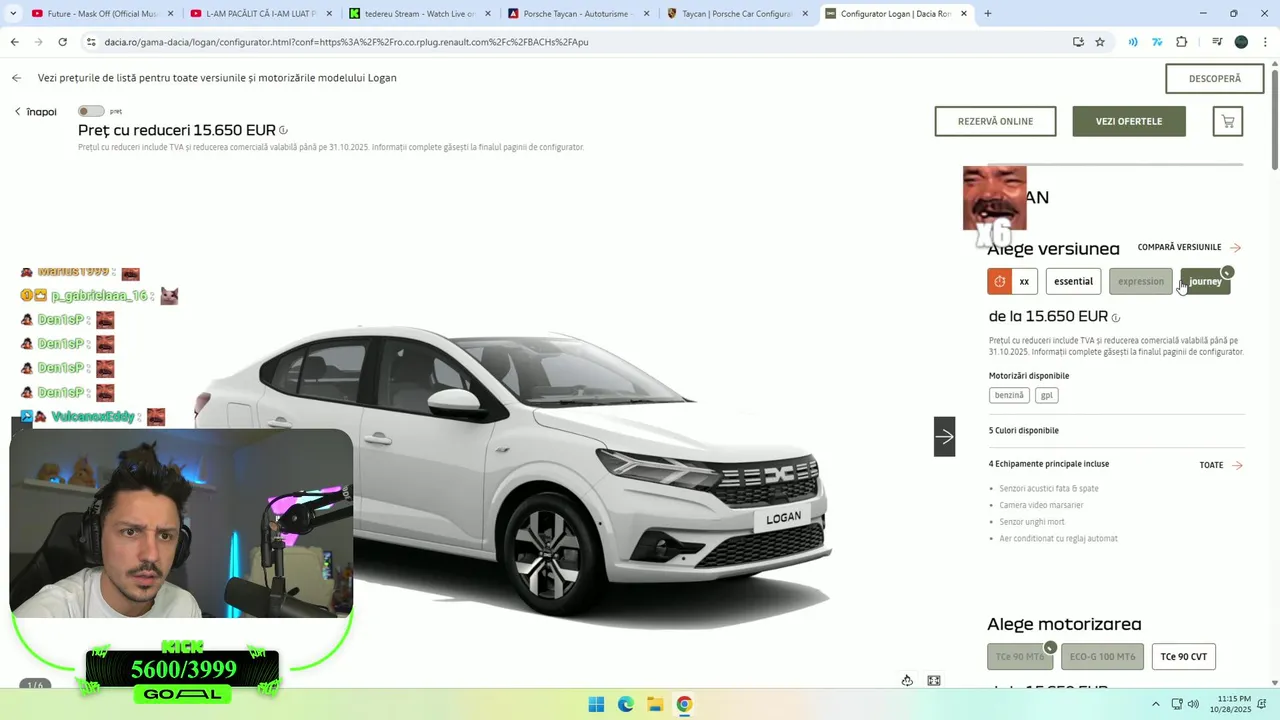Viewport: 1280px width, 720px height.
Task: Go back with the browser back arrow
Action: click(14, 42)
